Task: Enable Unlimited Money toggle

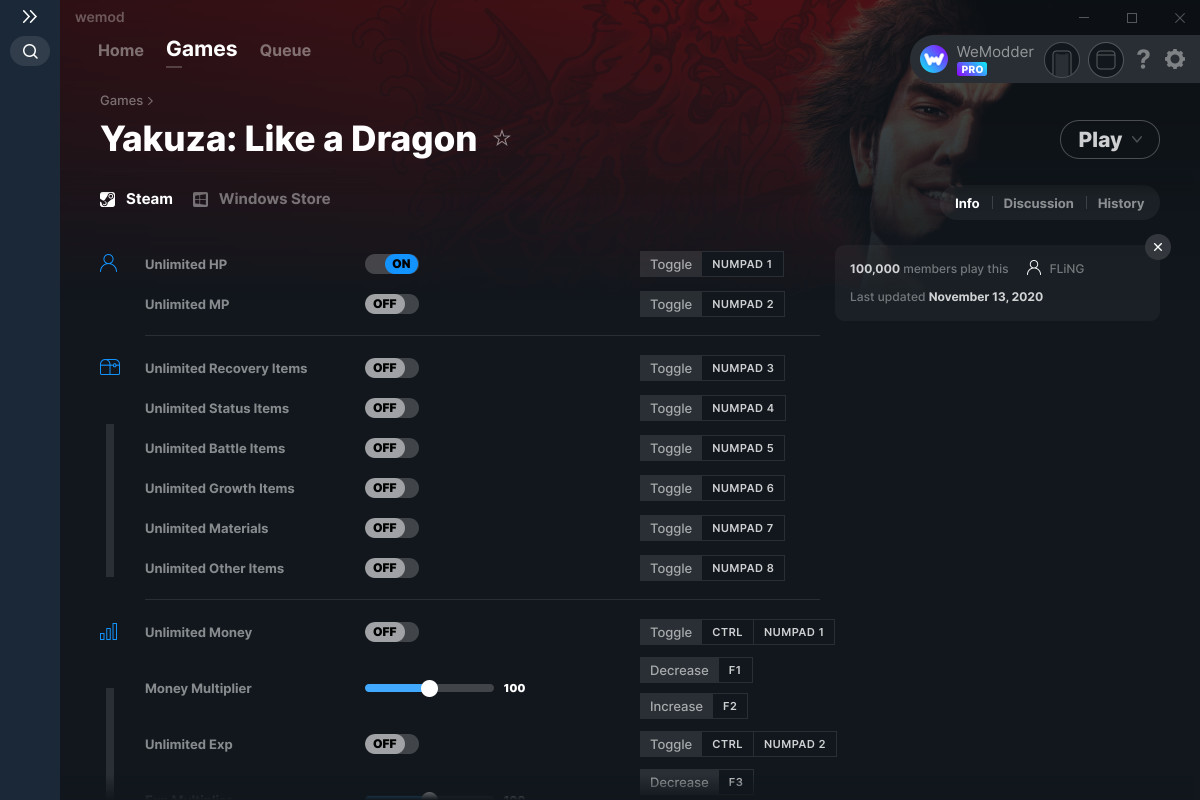Action: pos(392,632)
